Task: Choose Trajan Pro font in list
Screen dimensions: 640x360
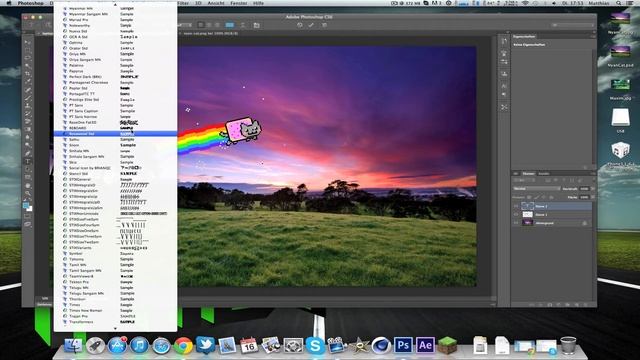Action: (116, 316)
